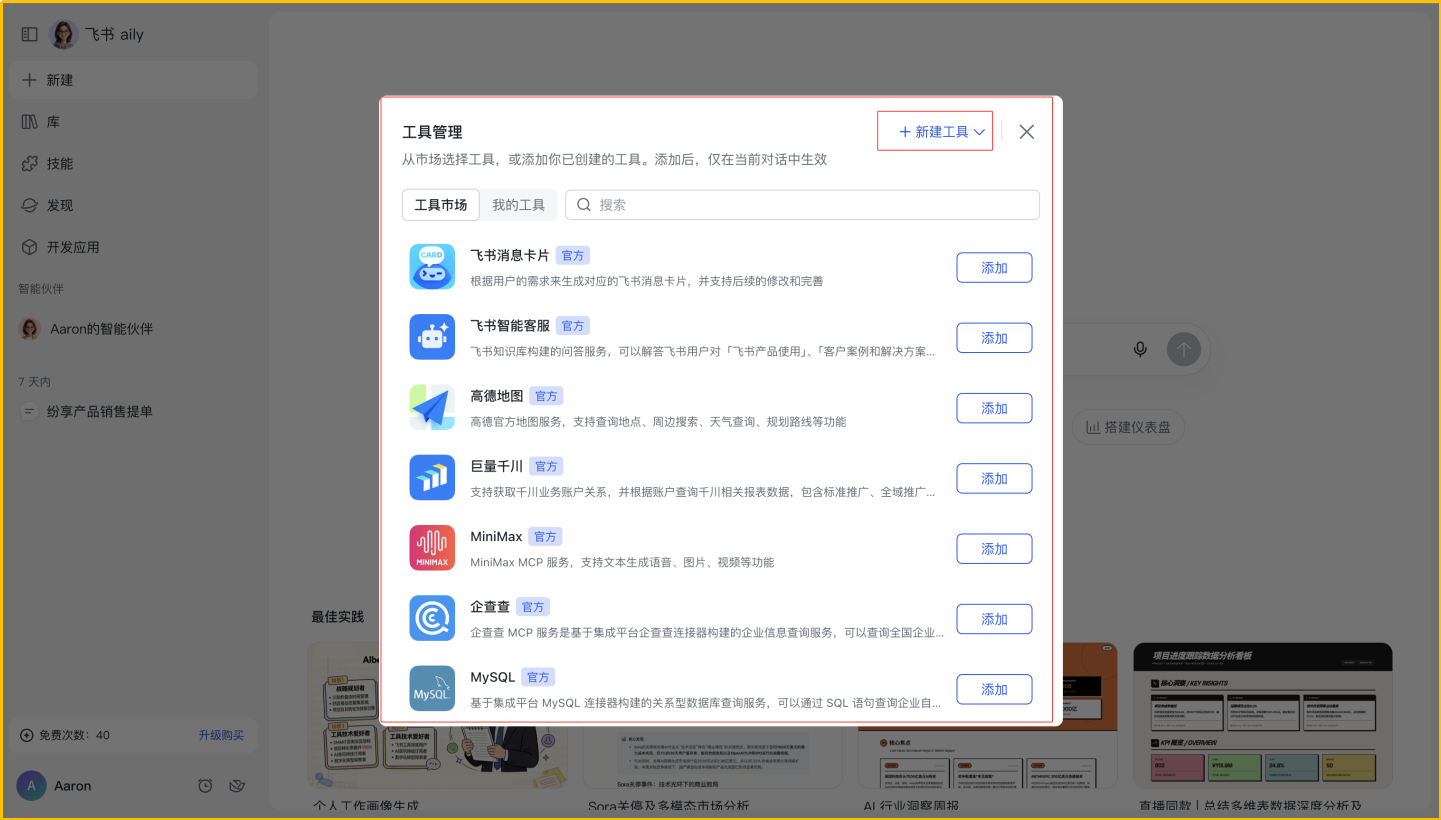1441x820 pixels.
Task: Close the 工具管理 dialog
Action: coord(1026,132)
